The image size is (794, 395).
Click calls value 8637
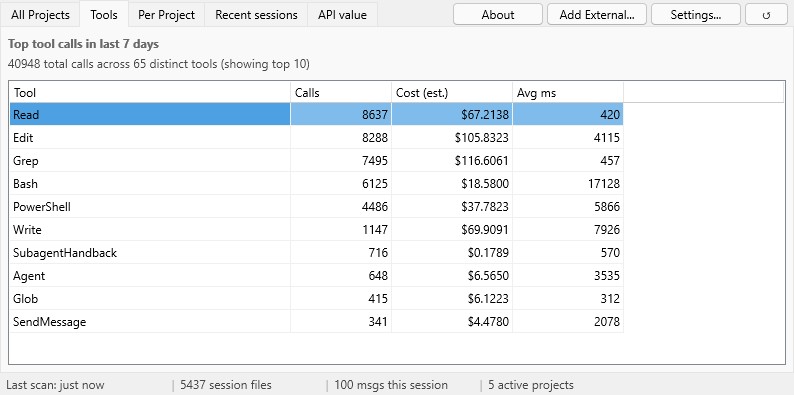click(375, 114)
